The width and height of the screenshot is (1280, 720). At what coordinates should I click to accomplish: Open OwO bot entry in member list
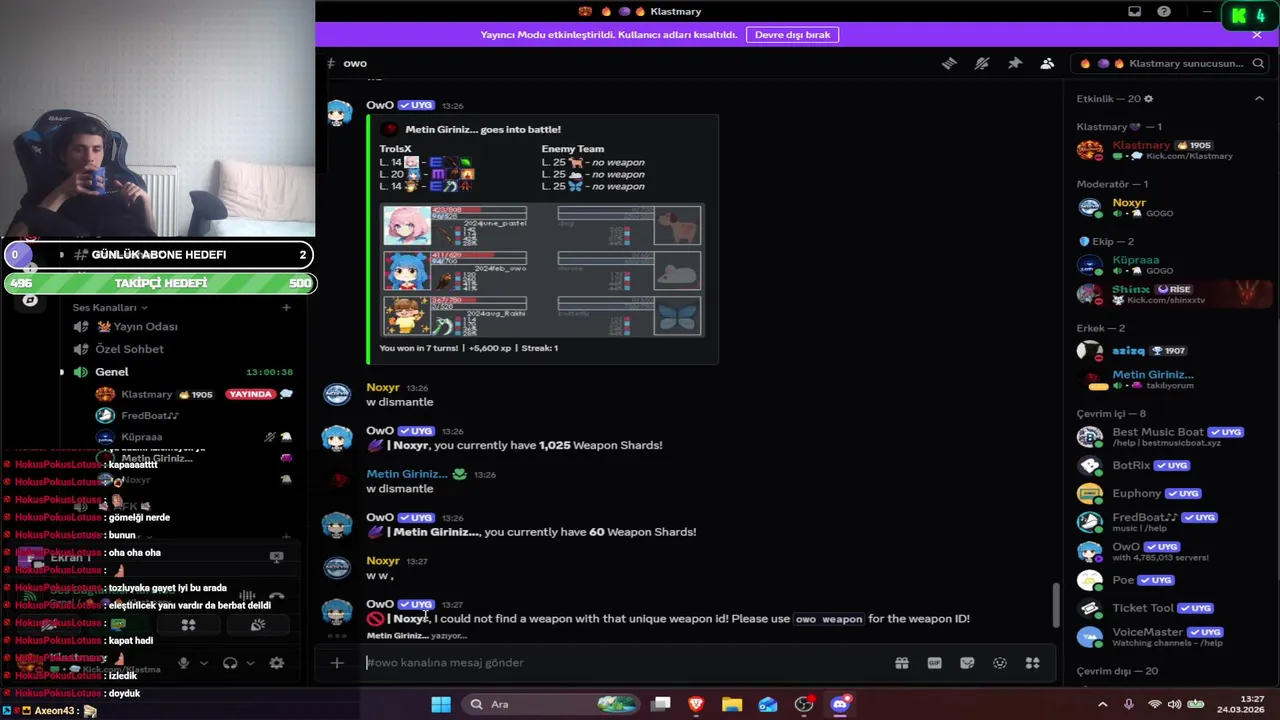click(x=1168, y=551)
